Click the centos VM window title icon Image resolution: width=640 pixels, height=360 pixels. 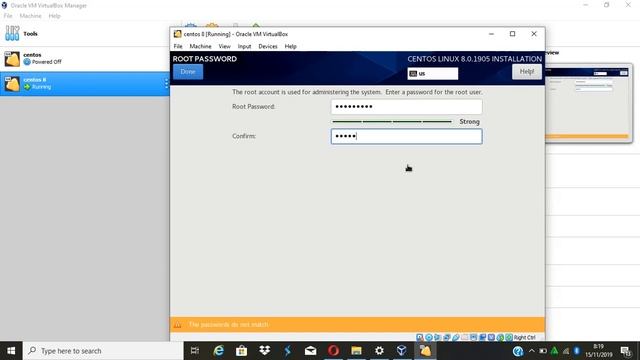178,34
